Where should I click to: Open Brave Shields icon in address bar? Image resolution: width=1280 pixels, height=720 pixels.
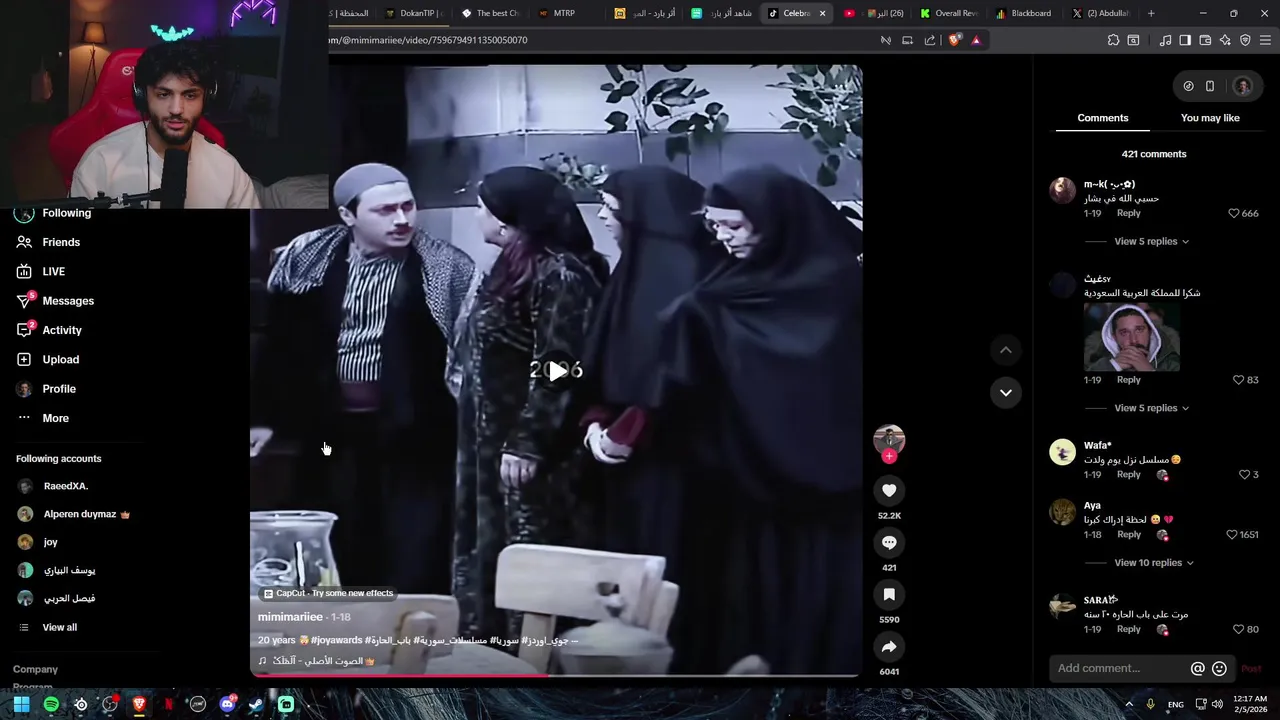point(954,40)
